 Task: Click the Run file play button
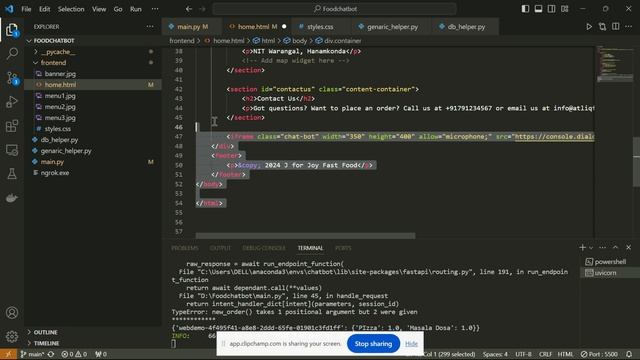pyautogui.click(x=589, y=27)
